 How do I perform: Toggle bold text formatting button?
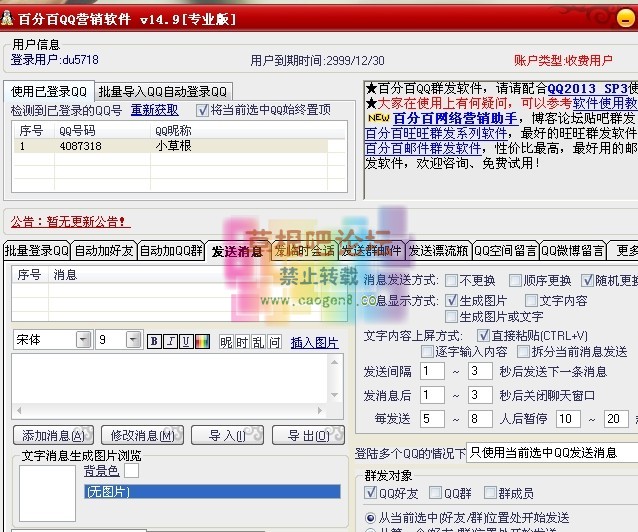[154, 342]
